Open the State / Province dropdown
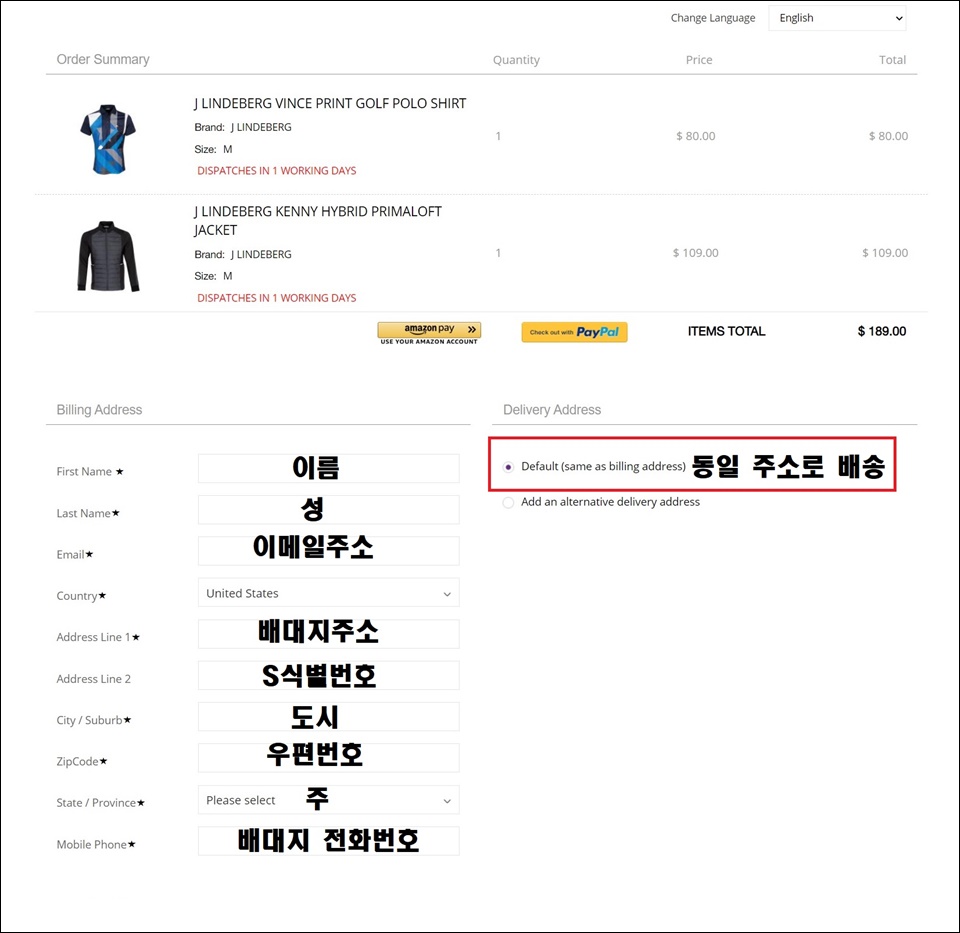The width and height of the screenshot is (960, 933). pos(329,800)
